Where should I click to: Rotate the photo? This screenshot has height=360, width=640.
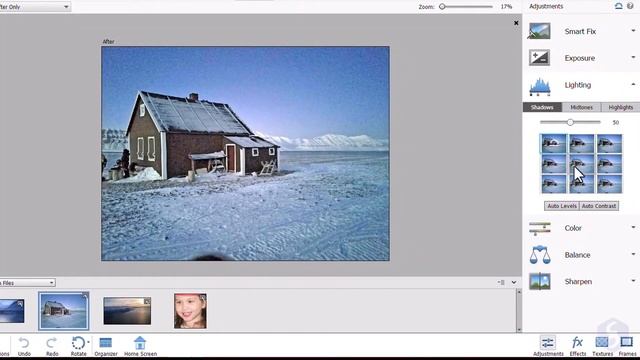click(x=78, y=346)
